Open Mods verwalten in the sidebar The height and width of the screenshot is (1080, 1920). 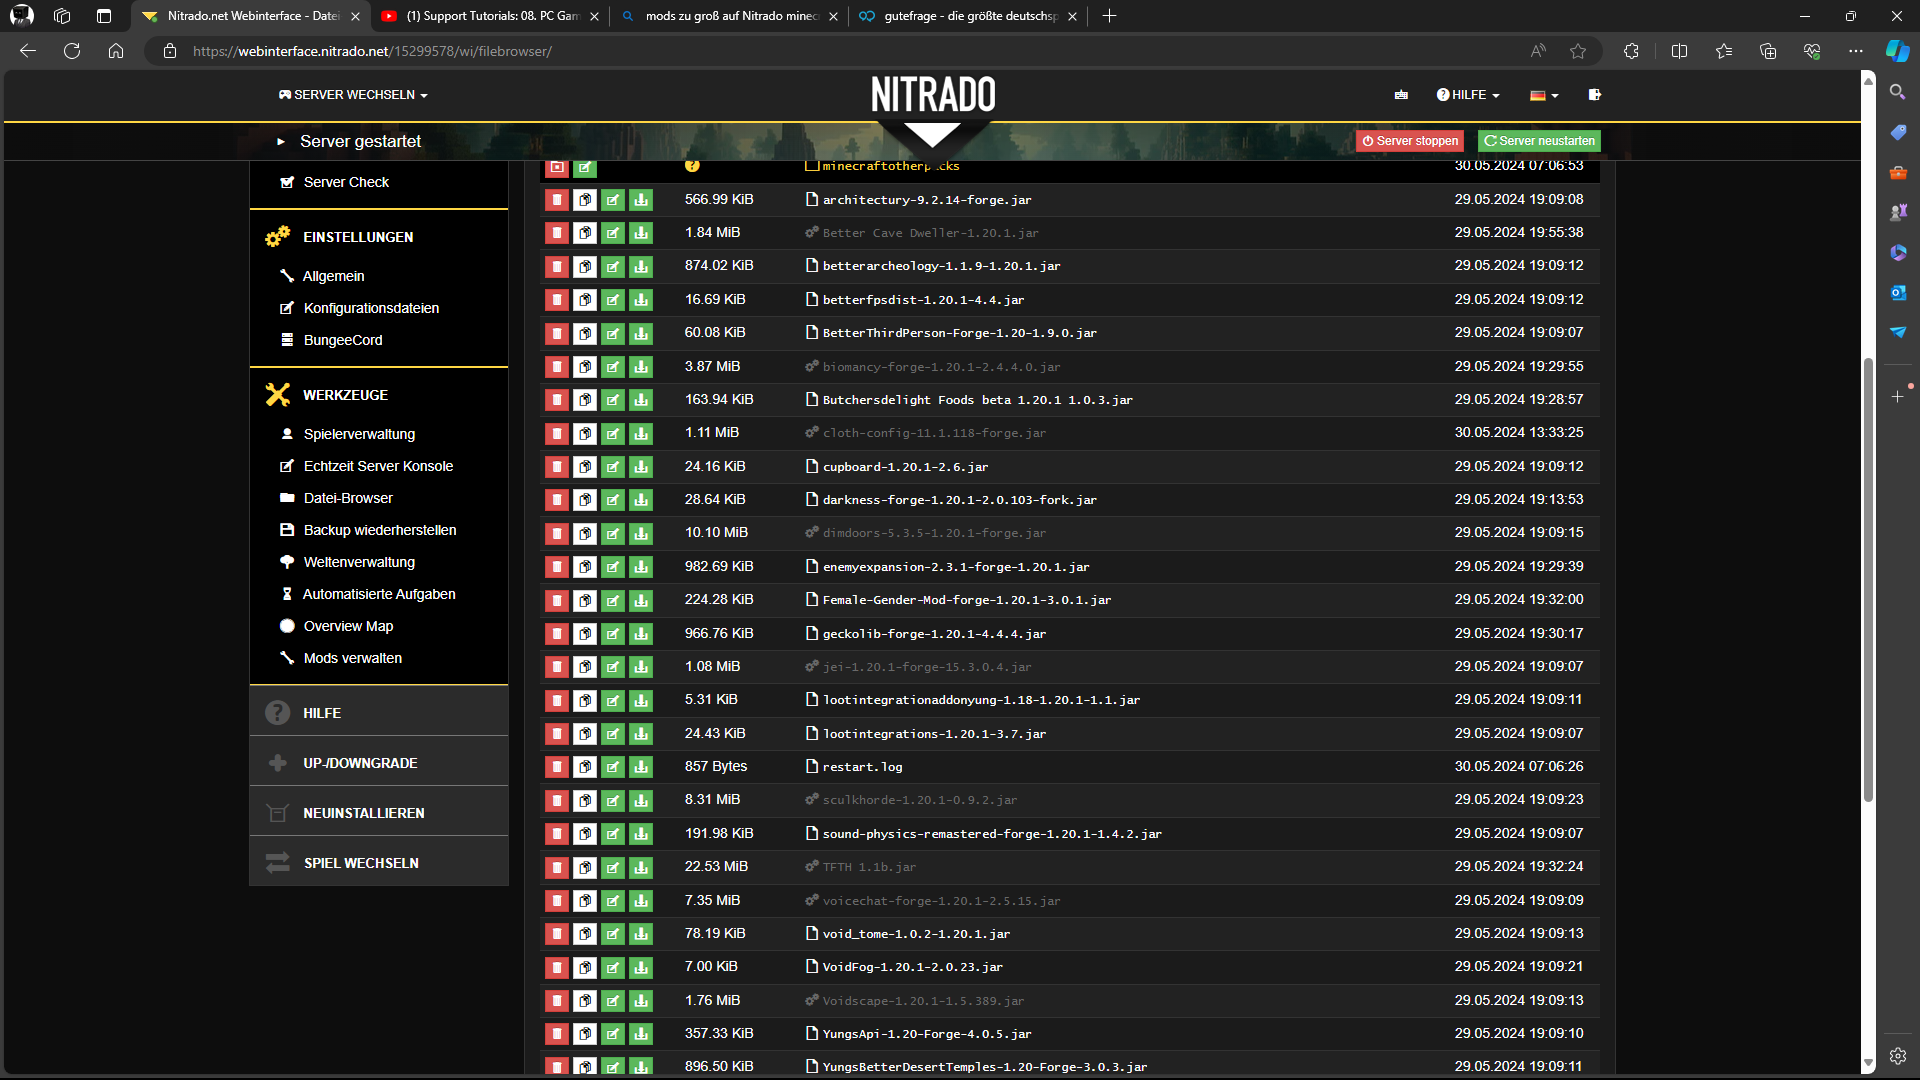point(352,658)
